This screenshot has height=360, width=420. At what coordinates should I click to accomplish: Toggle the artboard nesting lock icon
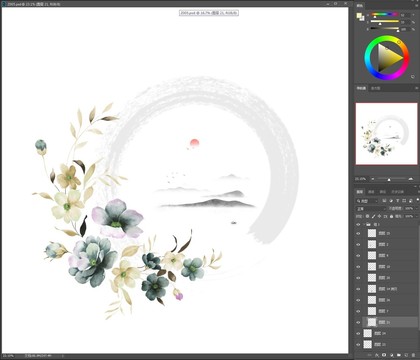pos(385,216)
